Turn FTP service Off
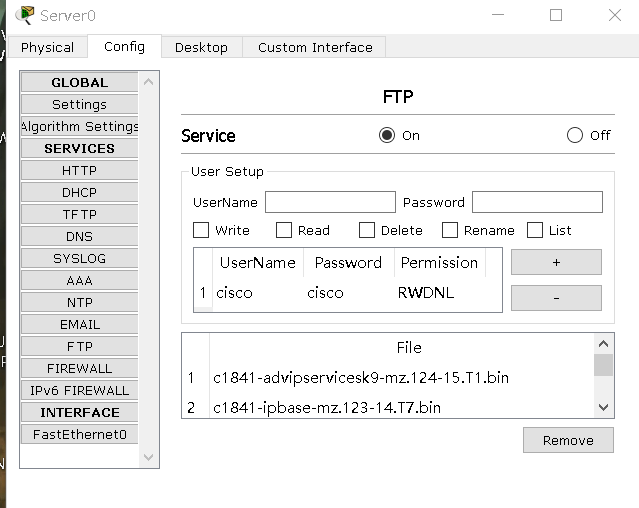The image size is (639, 508). pyautogui.click(x=574, y=136)
